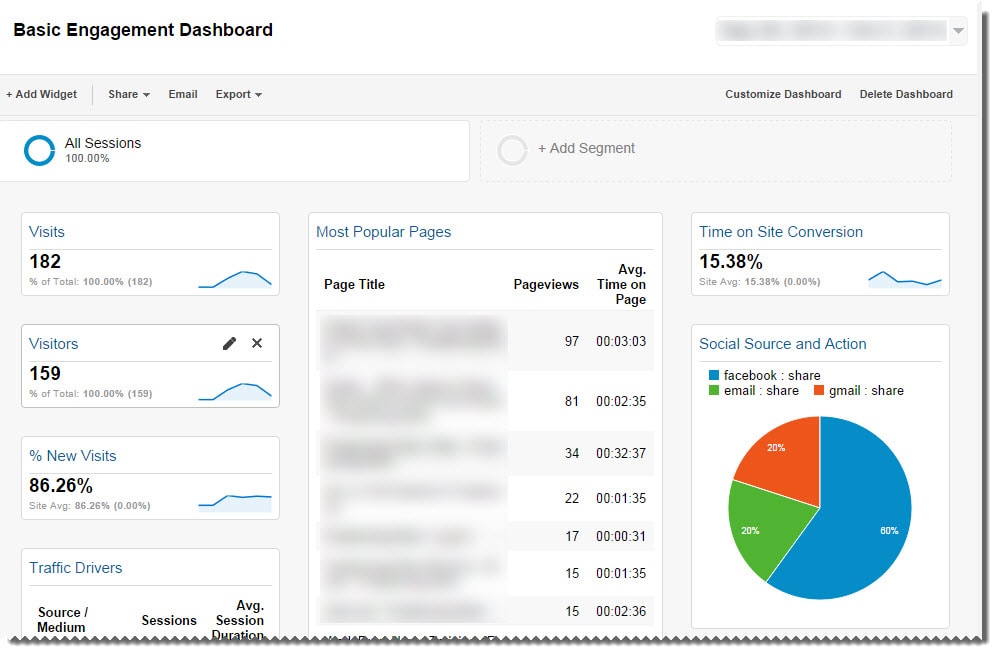Click the green email : share legend swatch
This screenshot has height=656, width=997.
[714, 390]
